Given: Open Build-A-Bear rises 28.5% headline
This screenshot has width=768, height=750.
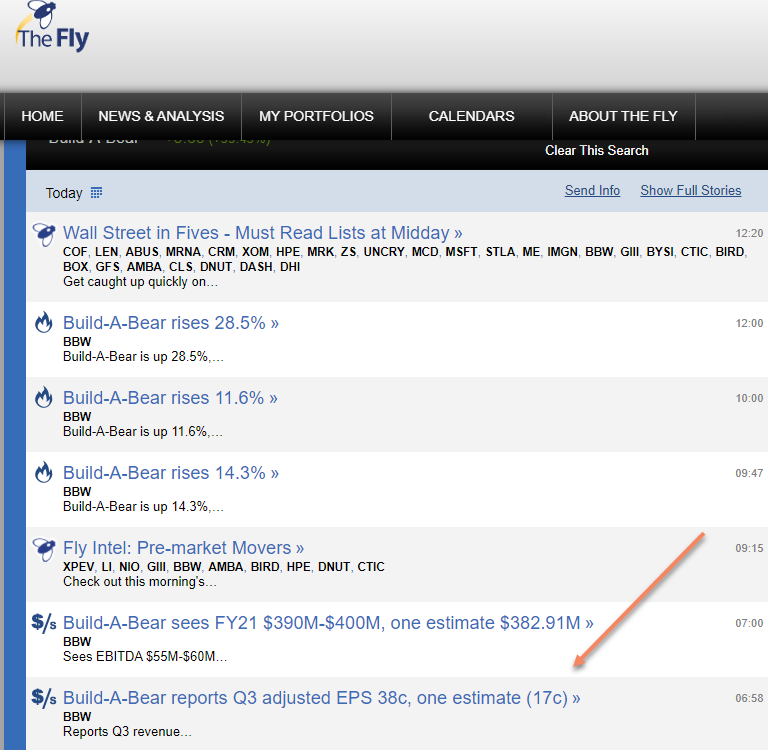Looking at the screenshot, I should 171,323.
